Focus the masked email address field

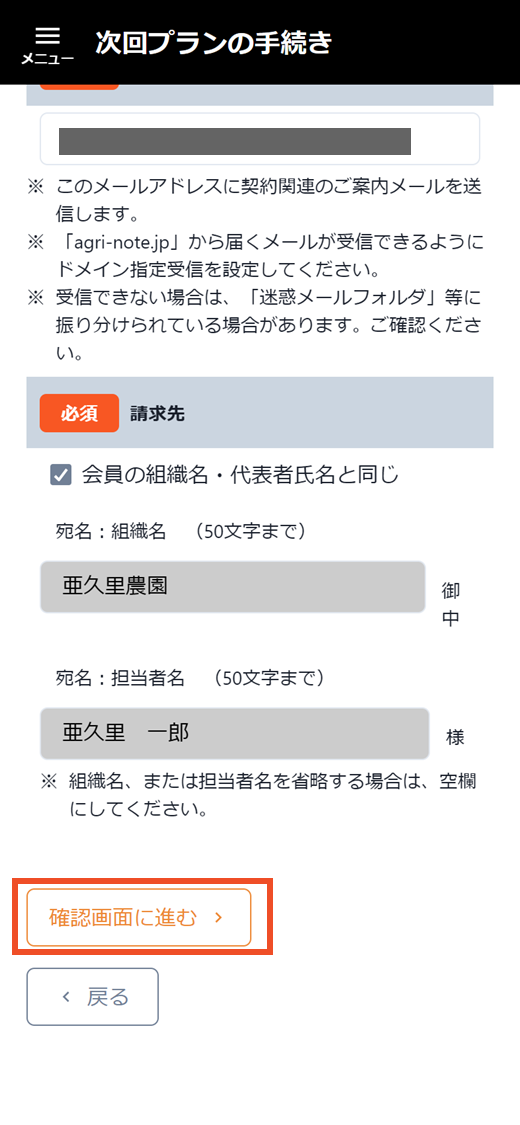[x=260, y=139]
